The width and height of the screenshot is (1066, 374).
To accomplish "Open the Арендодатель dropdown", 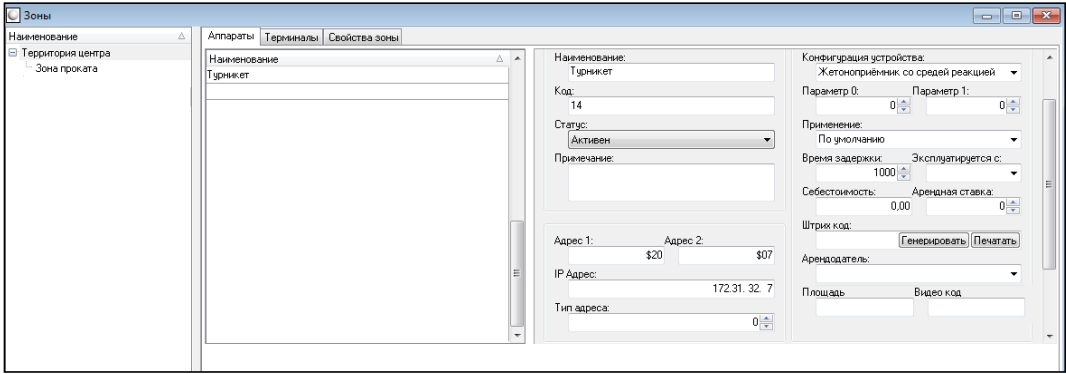I will [918, 274].
